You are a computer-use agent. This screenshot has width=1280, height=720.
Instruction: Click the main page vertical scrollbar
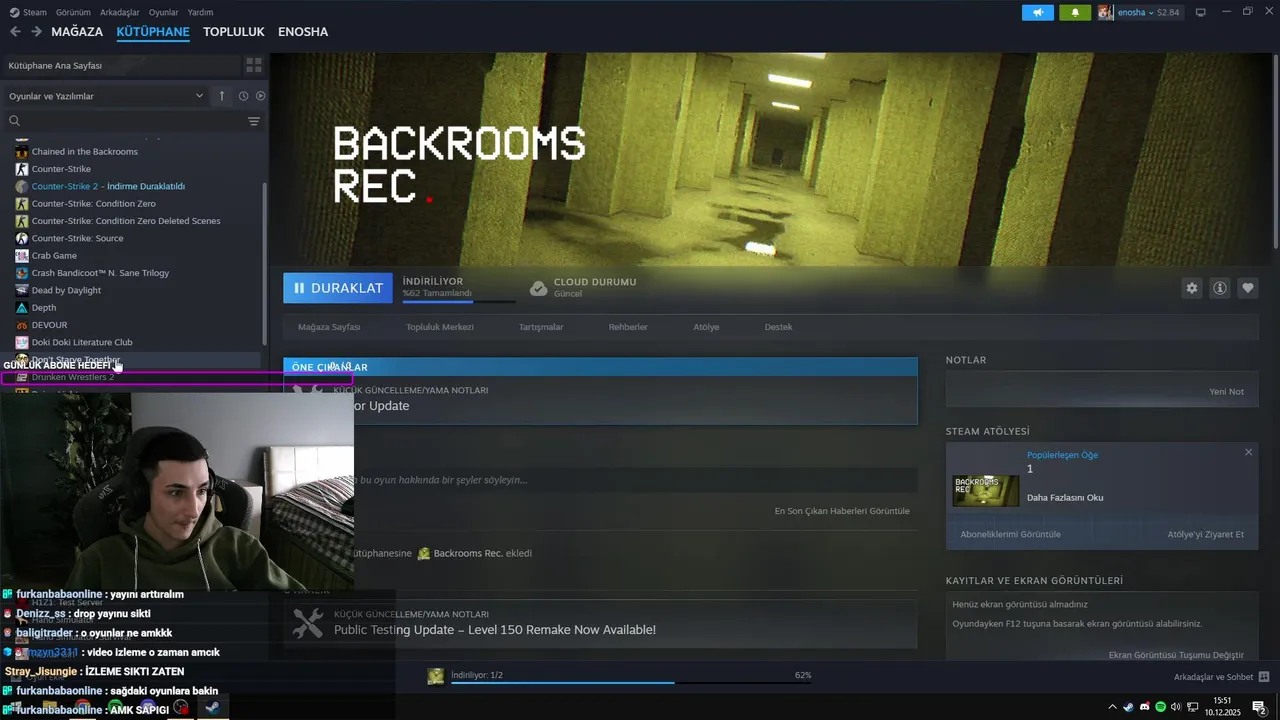(x=1275, y=150)
